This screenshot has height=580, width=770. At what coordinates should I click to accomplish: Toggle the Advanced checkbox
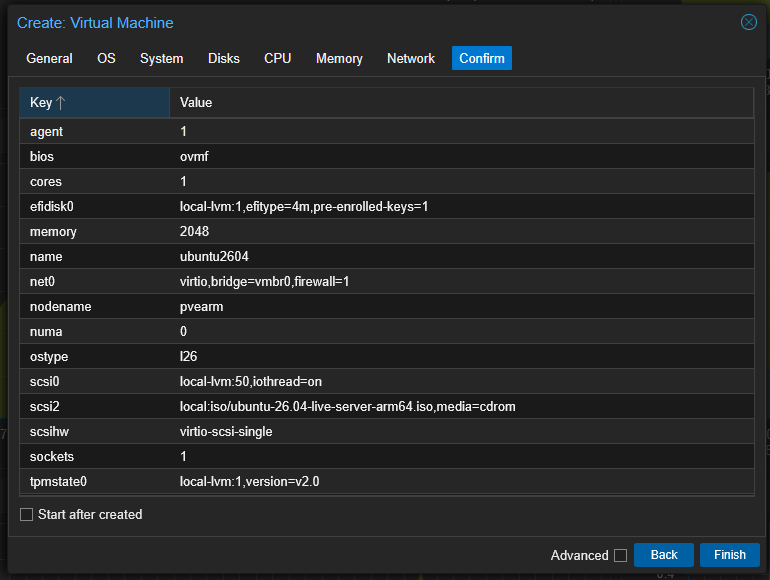pyautogui.click(x=621, y=555)
